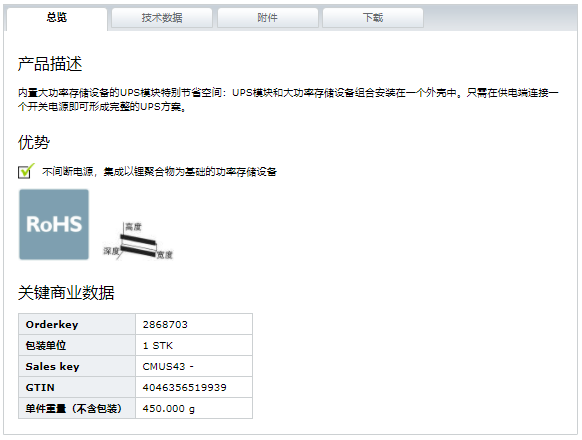Click the 包装单位 value 1 STK
Image resolution: width=582 pixels, height=440 pixels.
(x=158, y=346)
